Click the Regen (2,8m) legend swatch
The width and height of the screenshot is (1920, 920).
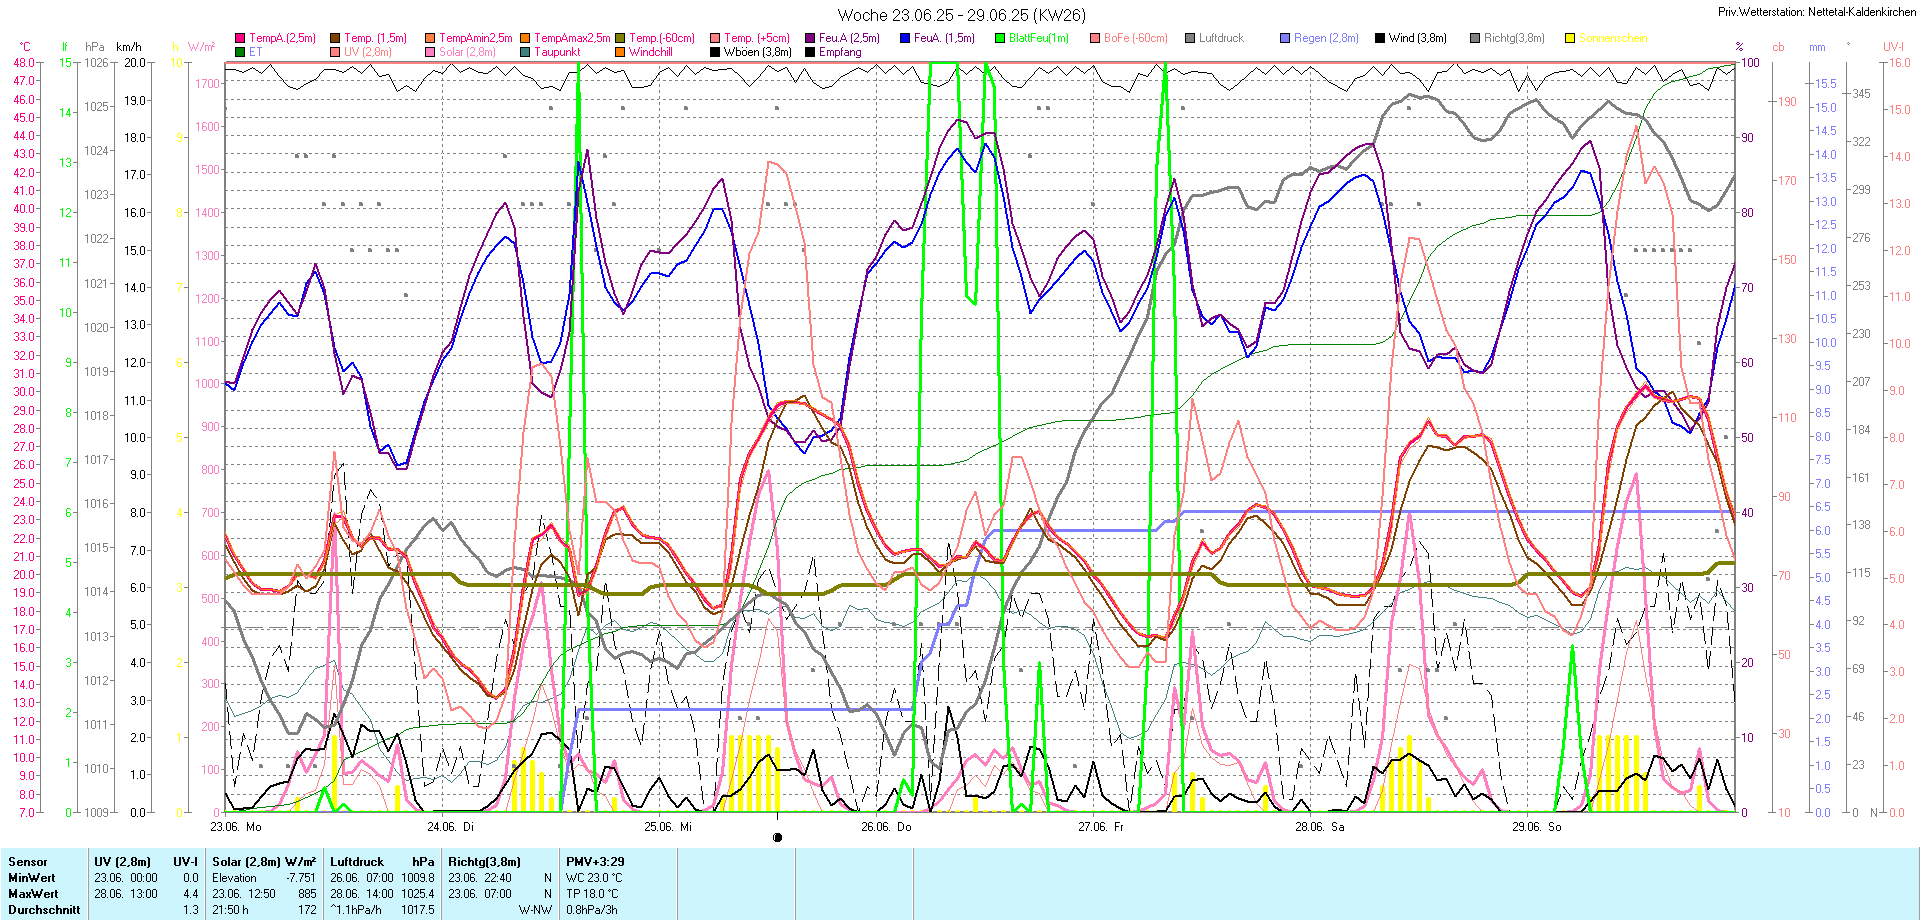pos(1285,38)
